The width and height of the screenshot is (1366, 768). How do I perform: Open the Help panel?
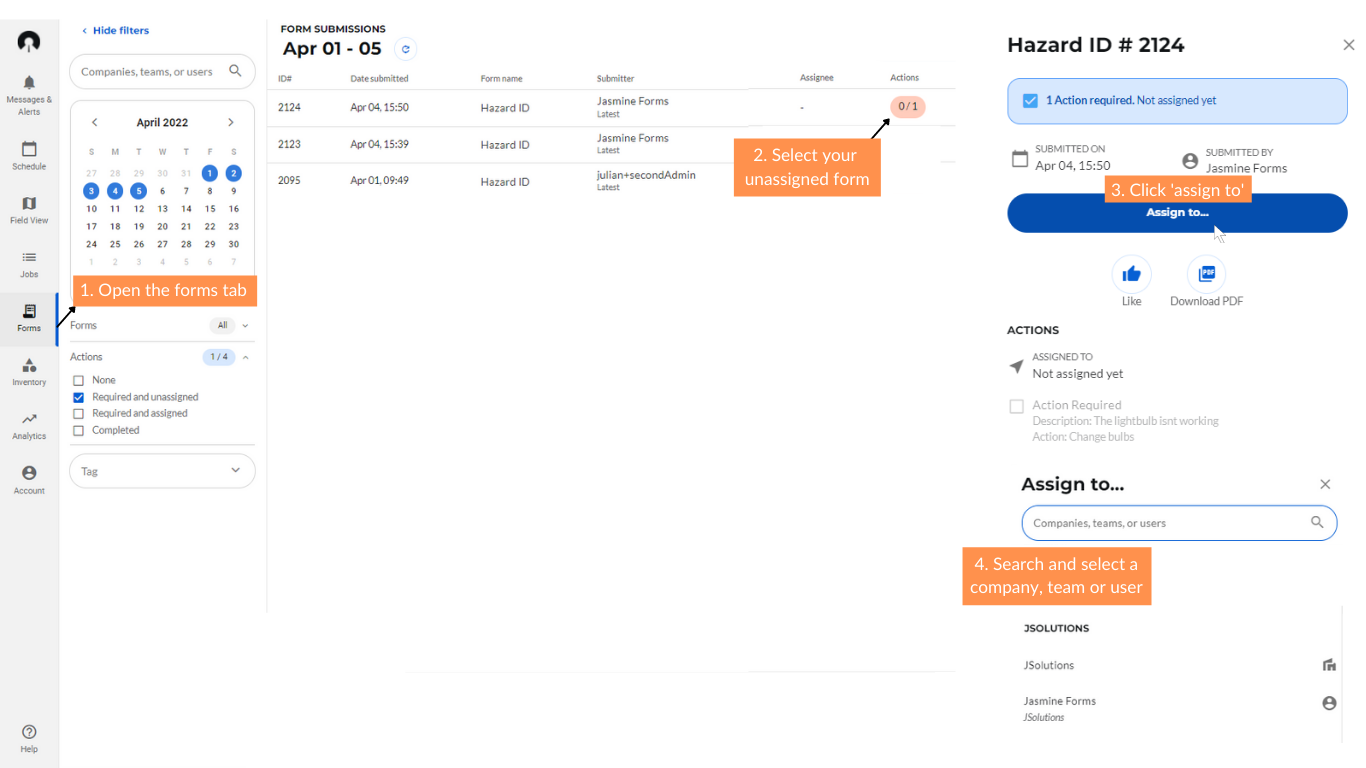click(x=29, y=738)
